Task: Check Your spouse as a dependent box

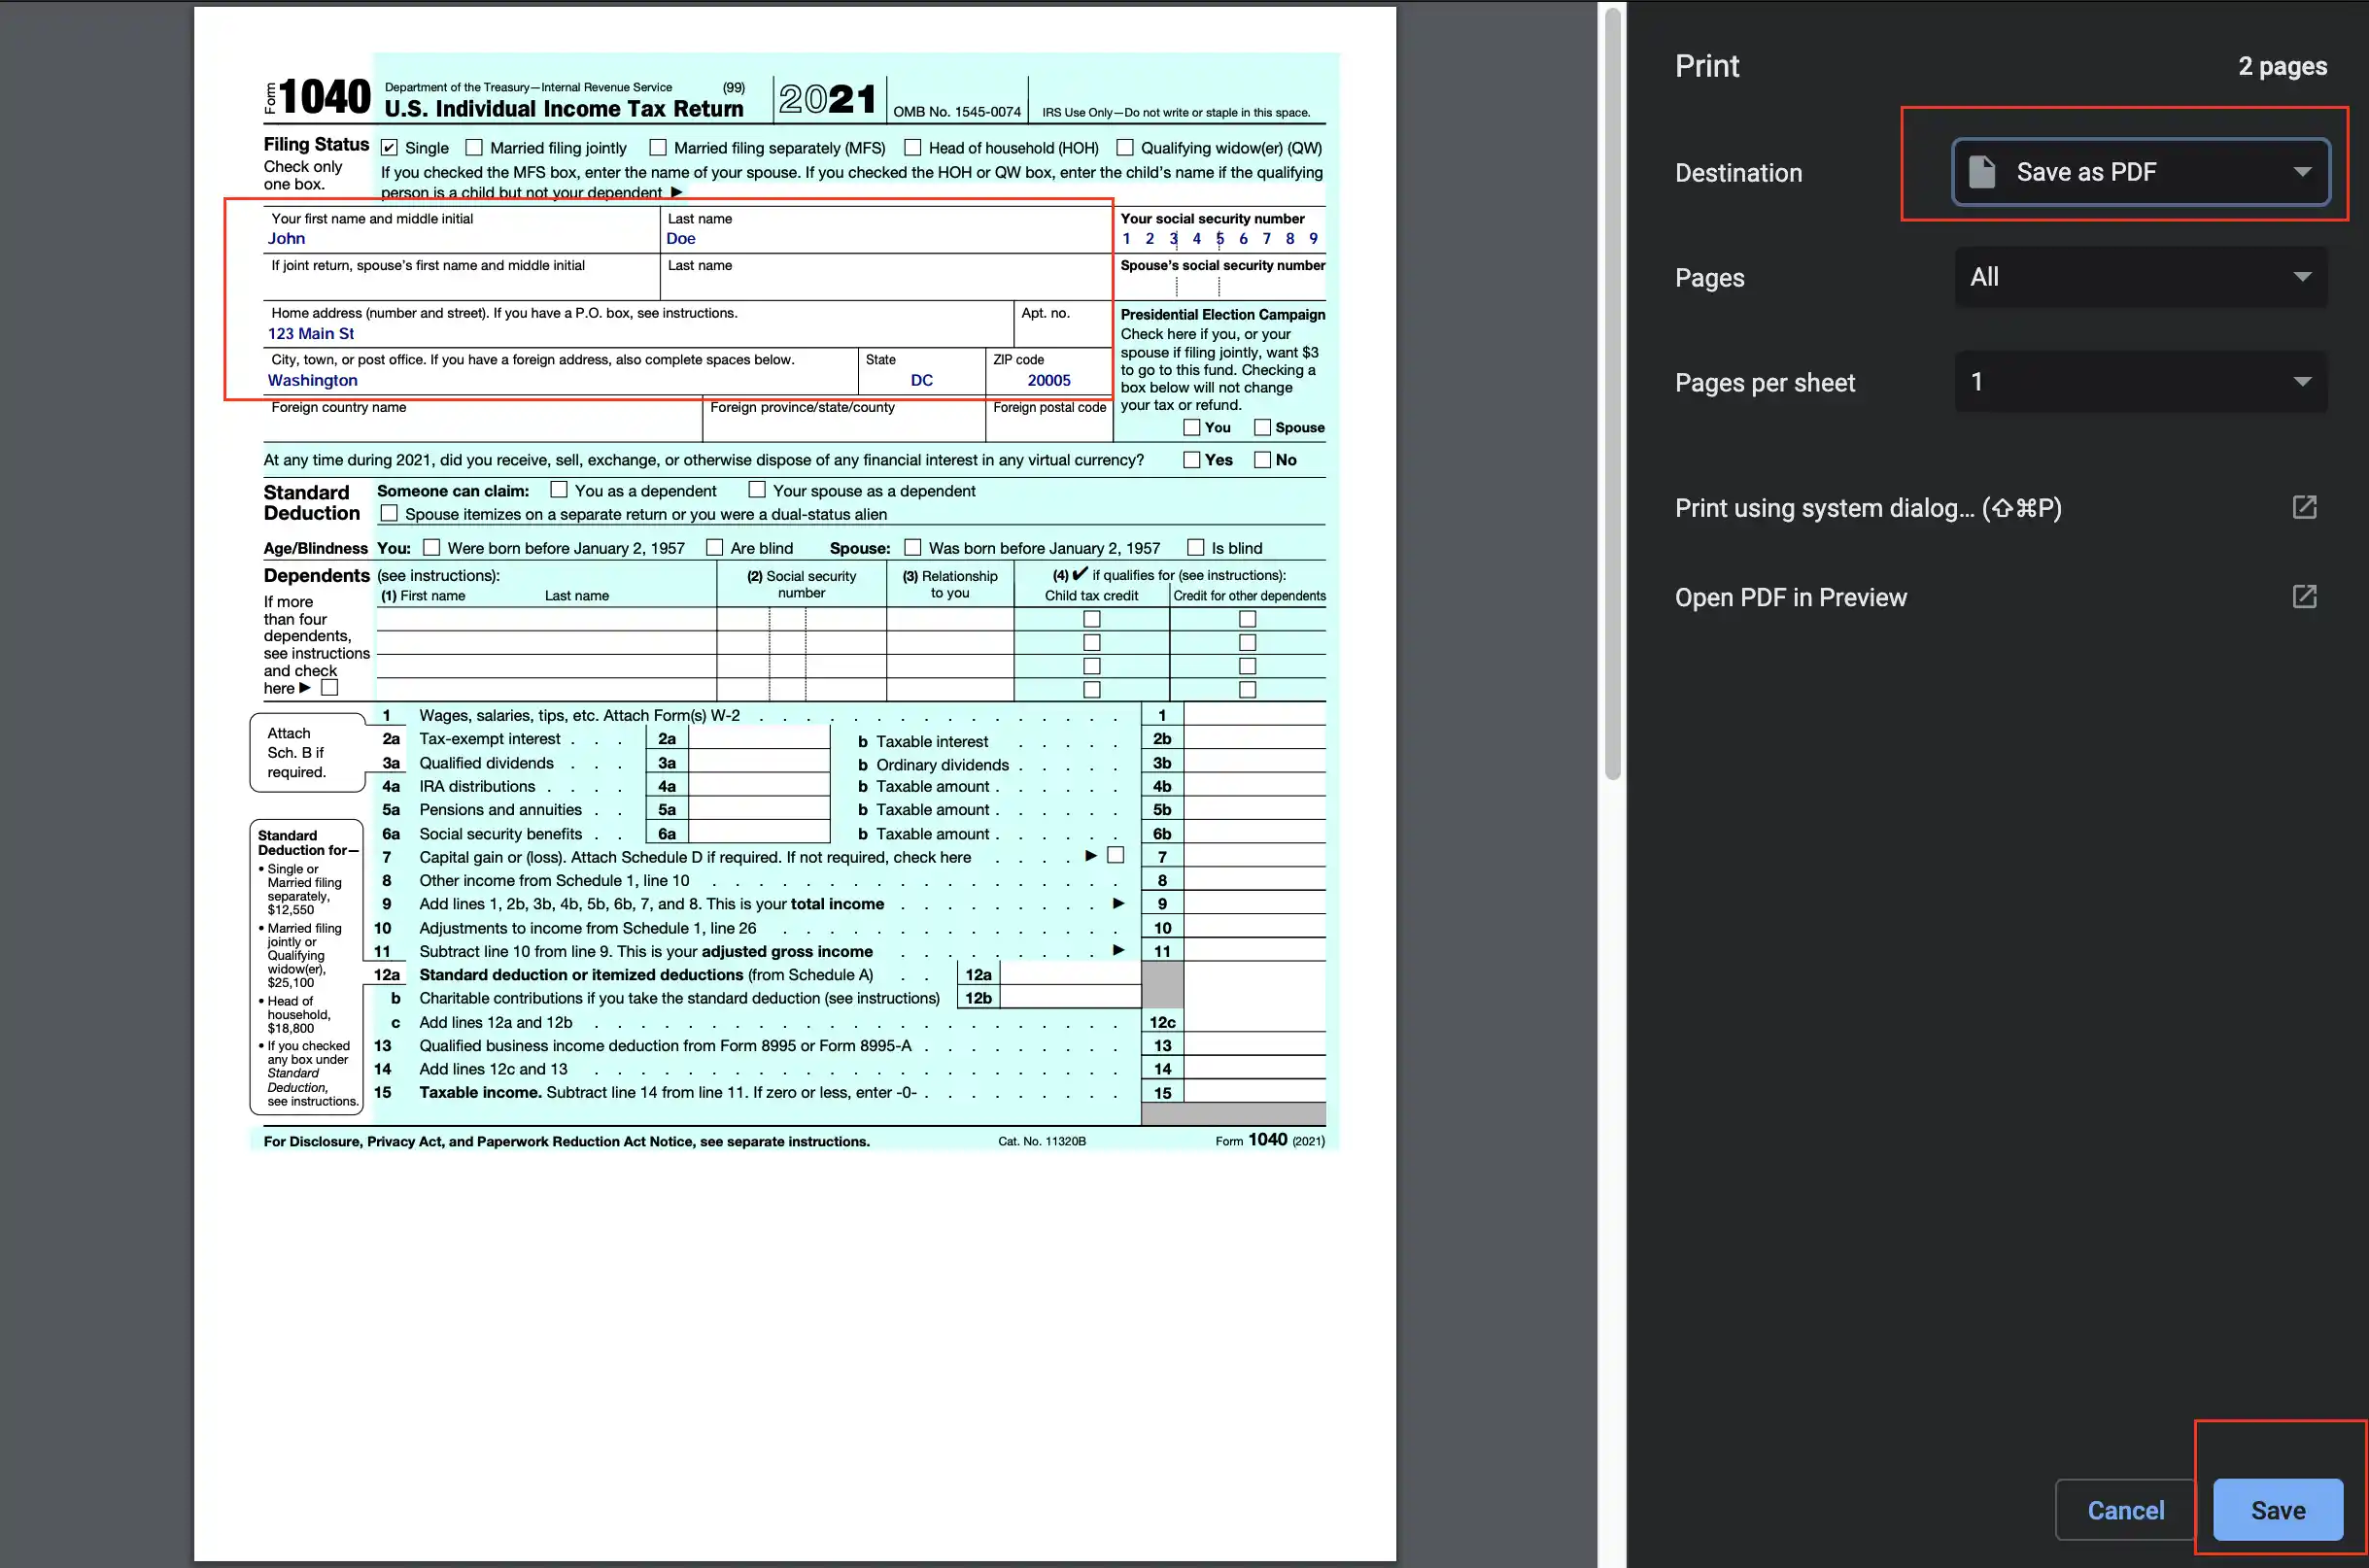Action: (757, 490)
